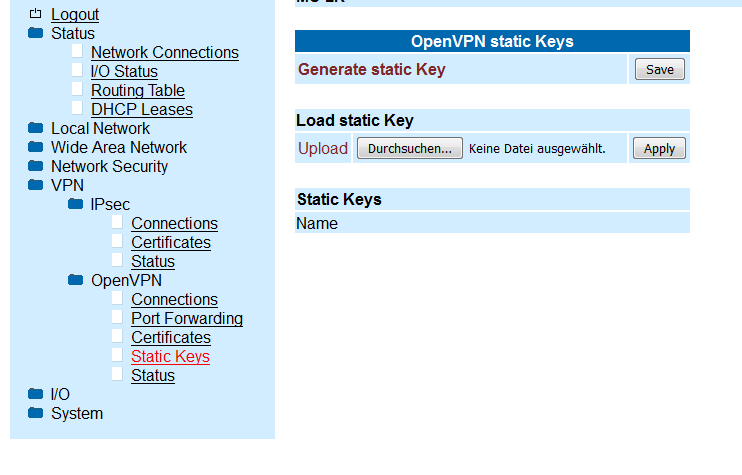Image resolution: width=742 pixels, height=475 pixels.
Task: Open Port Forwarding page
Action: click(x=187, y=318)
